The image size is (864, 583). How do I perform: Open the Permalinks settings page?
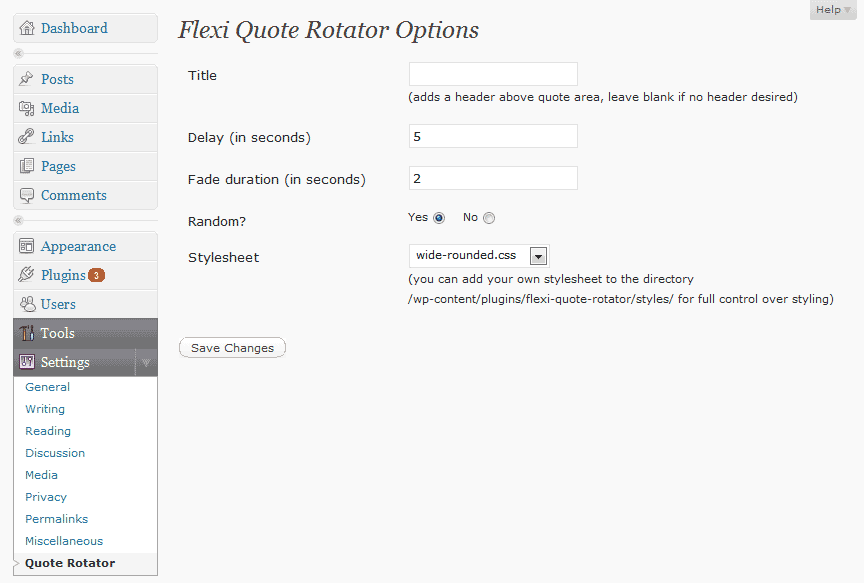pos(57,519)
